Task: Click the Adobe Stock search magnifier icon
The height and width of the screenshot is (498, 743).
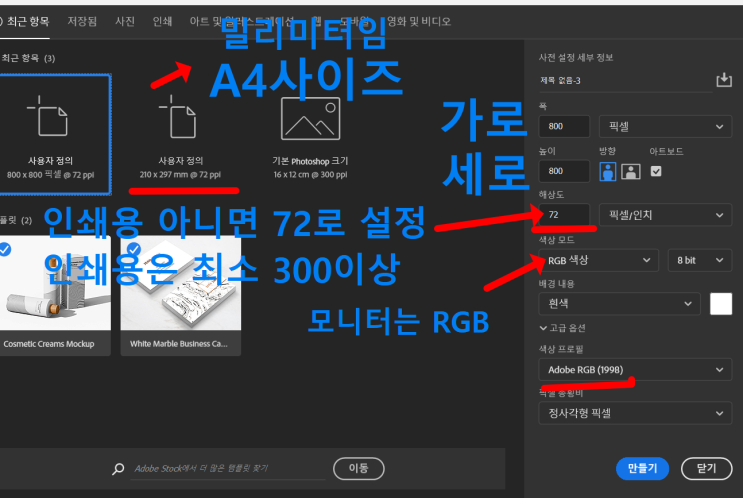Action: (118, 469)
